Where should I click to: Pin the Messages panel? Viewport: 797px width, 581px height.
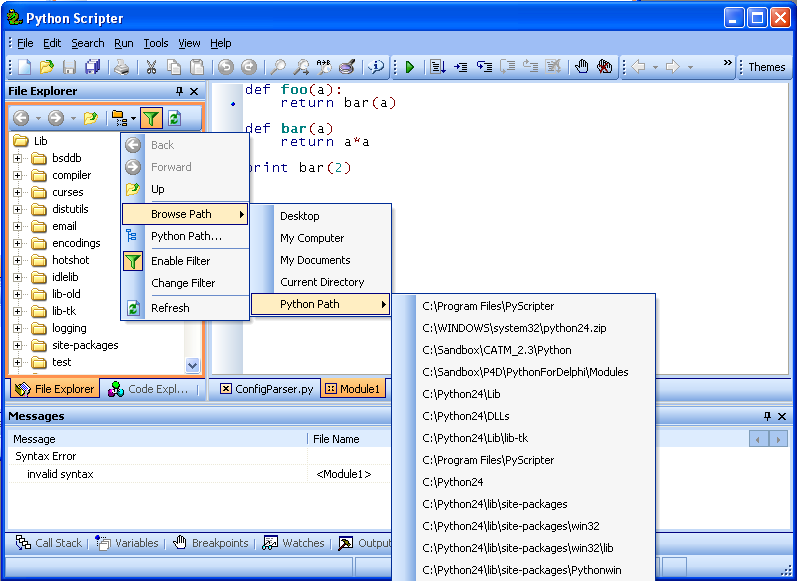pos(768,416)
